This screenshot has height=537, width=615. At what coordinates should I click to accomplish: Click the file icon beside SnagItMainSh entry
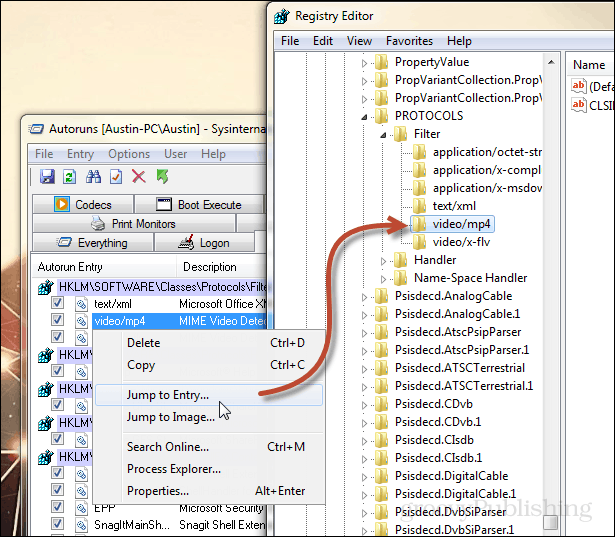[x=81, y=524]
